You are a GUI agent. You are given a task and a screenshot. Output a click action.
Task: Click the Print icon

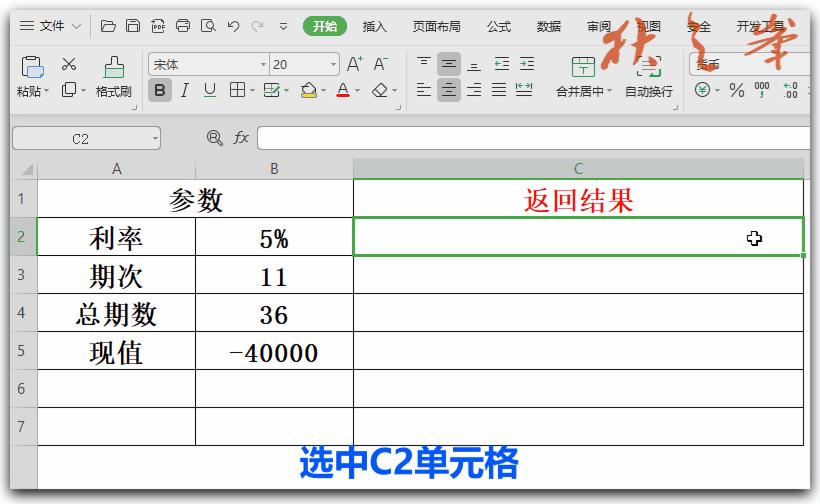pos(183,26)
